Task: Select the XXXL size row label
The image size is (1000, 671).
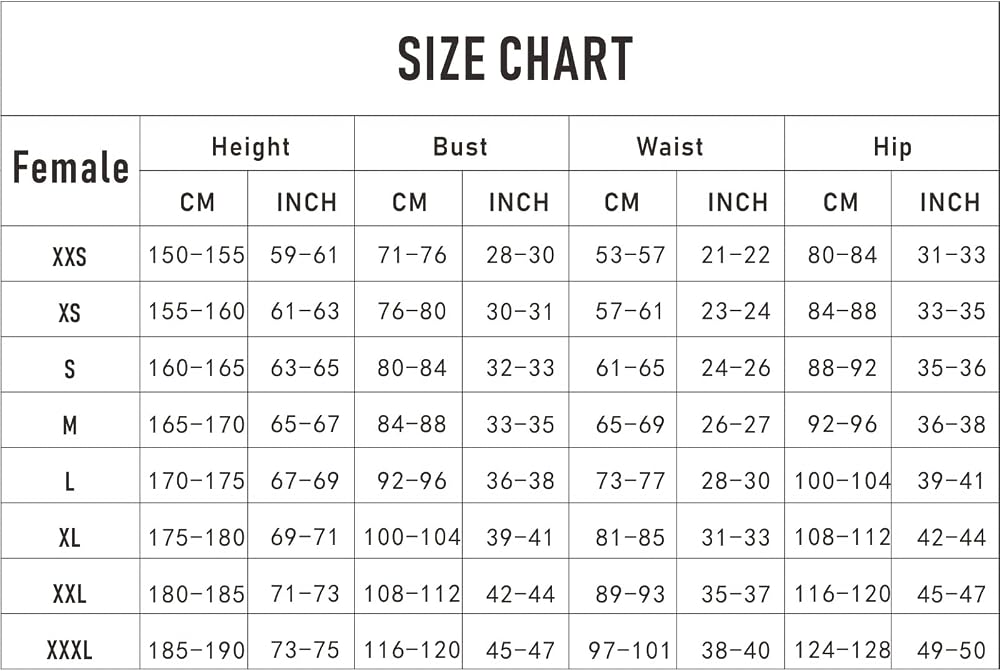Action: (70, 651)
